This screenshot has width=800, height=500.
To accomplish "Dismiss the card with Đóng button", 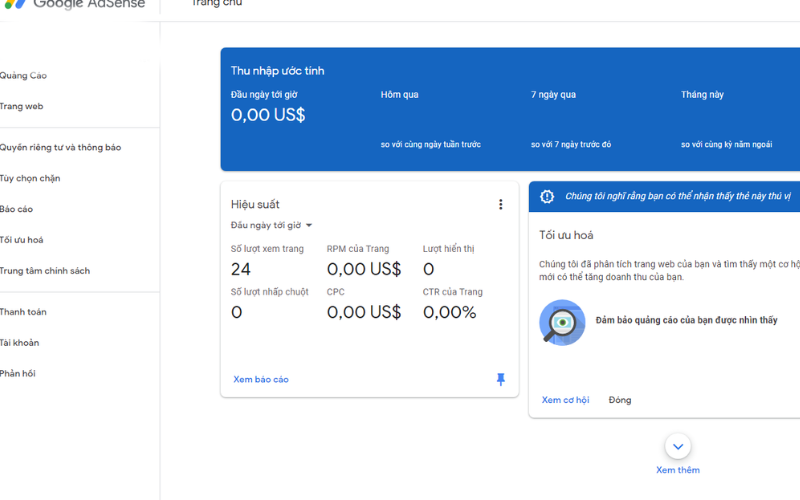I will (620, 400).
